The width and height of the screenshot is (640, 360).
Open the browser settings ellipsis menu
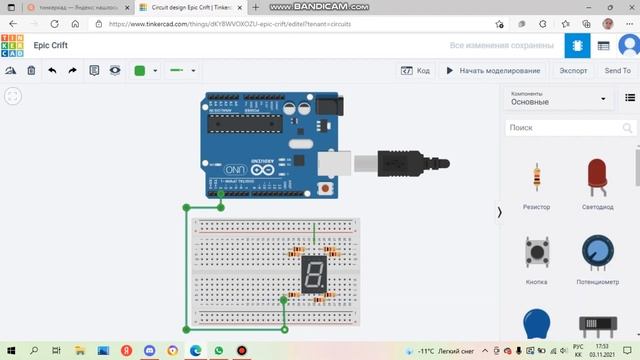(x=629, y=24)
